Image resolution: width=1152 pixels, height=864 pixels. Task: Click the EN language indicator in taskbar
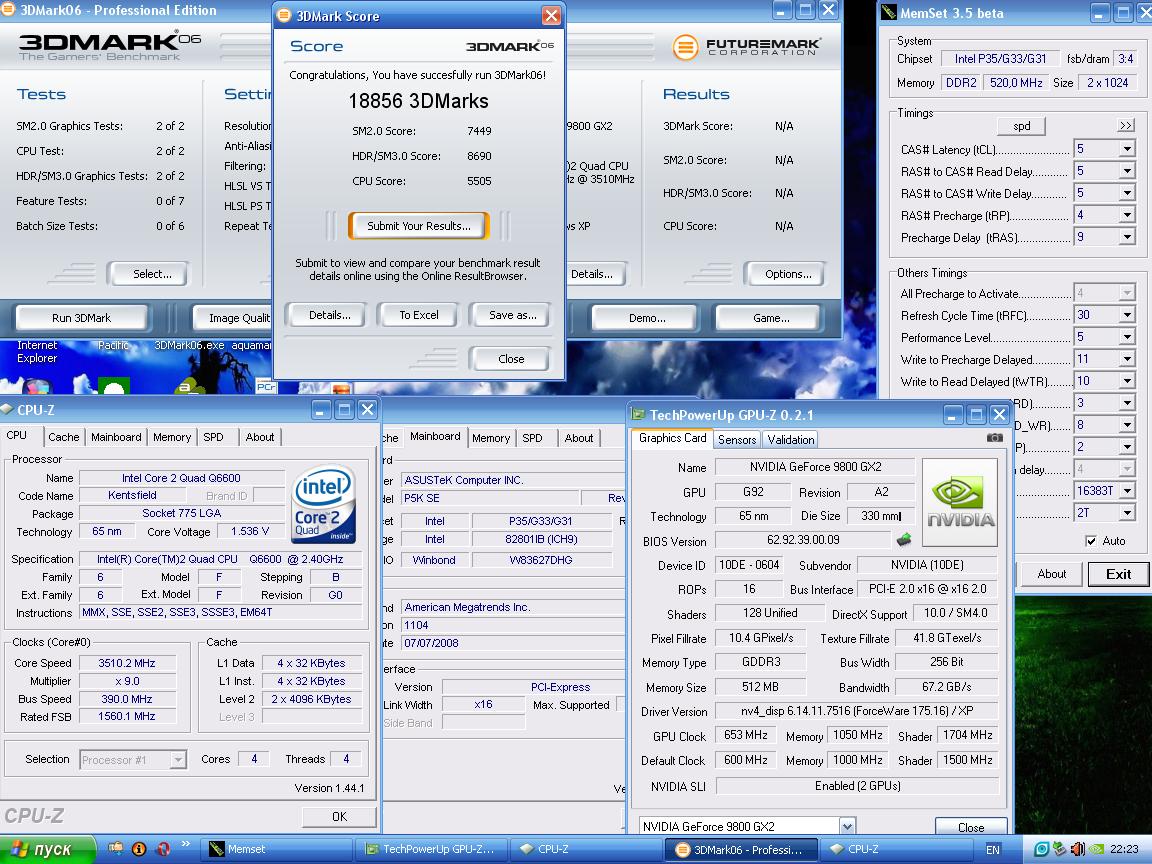click(993, 849)
